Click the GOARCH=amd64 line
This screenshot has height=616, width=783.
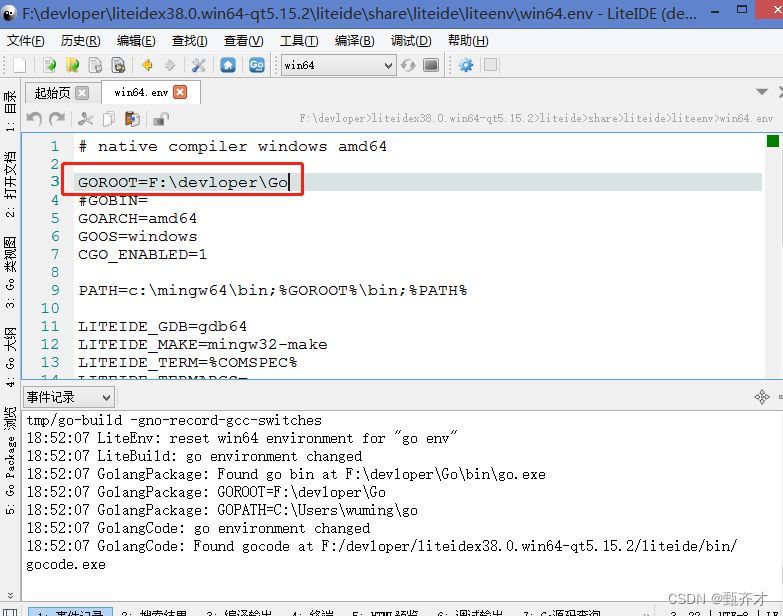[x=137, y=219]
